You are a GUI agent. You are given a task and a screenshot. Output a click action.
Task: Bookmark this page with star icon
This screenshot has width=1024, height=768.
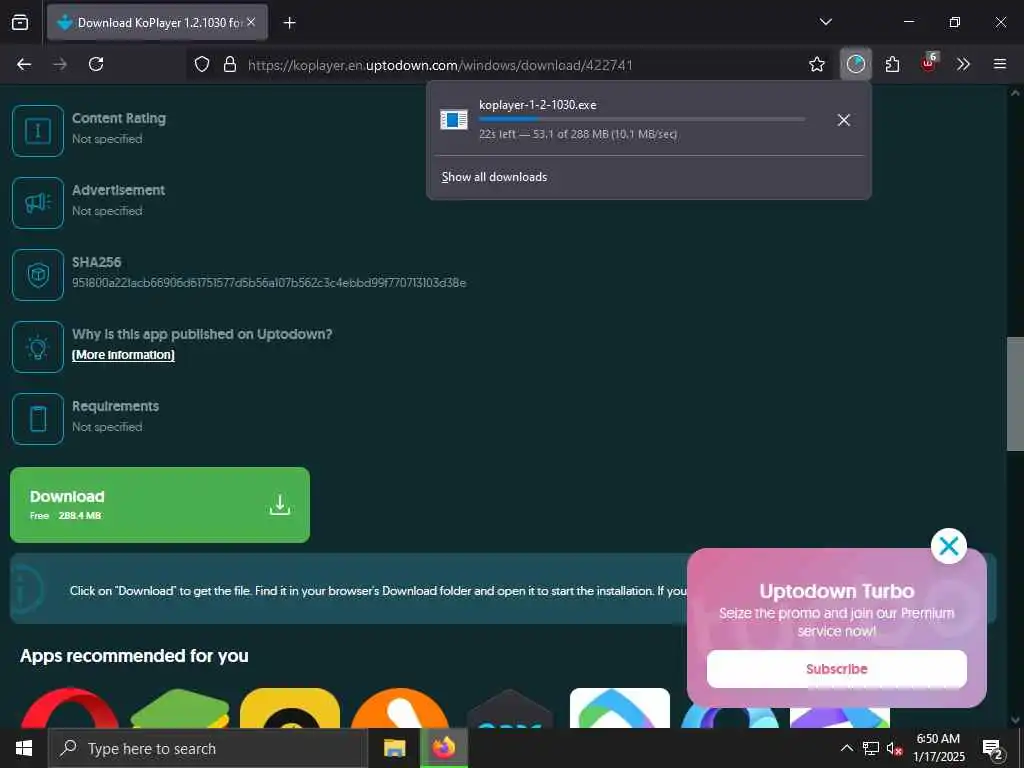816,64
